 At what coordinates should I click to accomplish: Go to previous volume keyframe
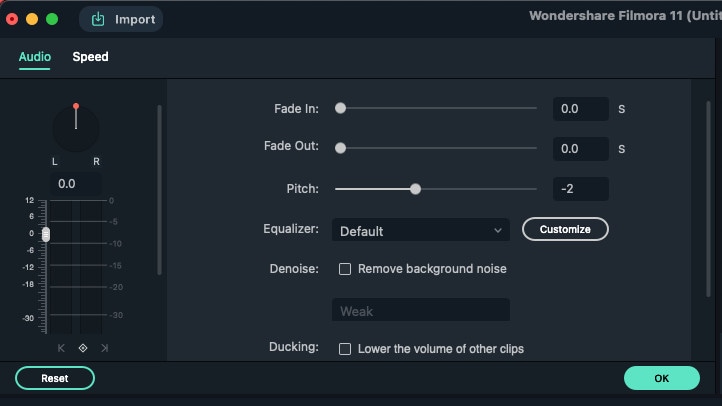point(62,348)
